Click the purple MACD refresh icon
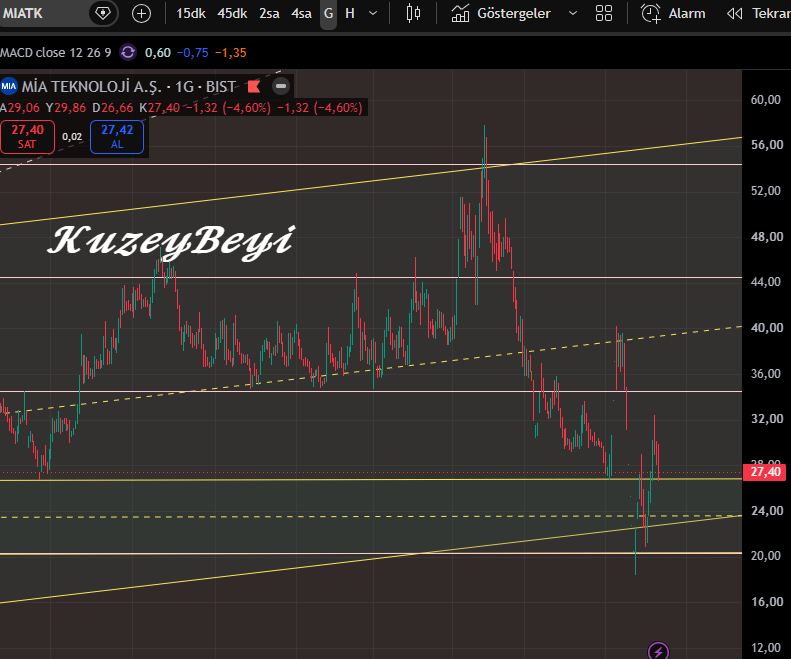The height and width of the screenshot is (659, 791). point(128,52)
